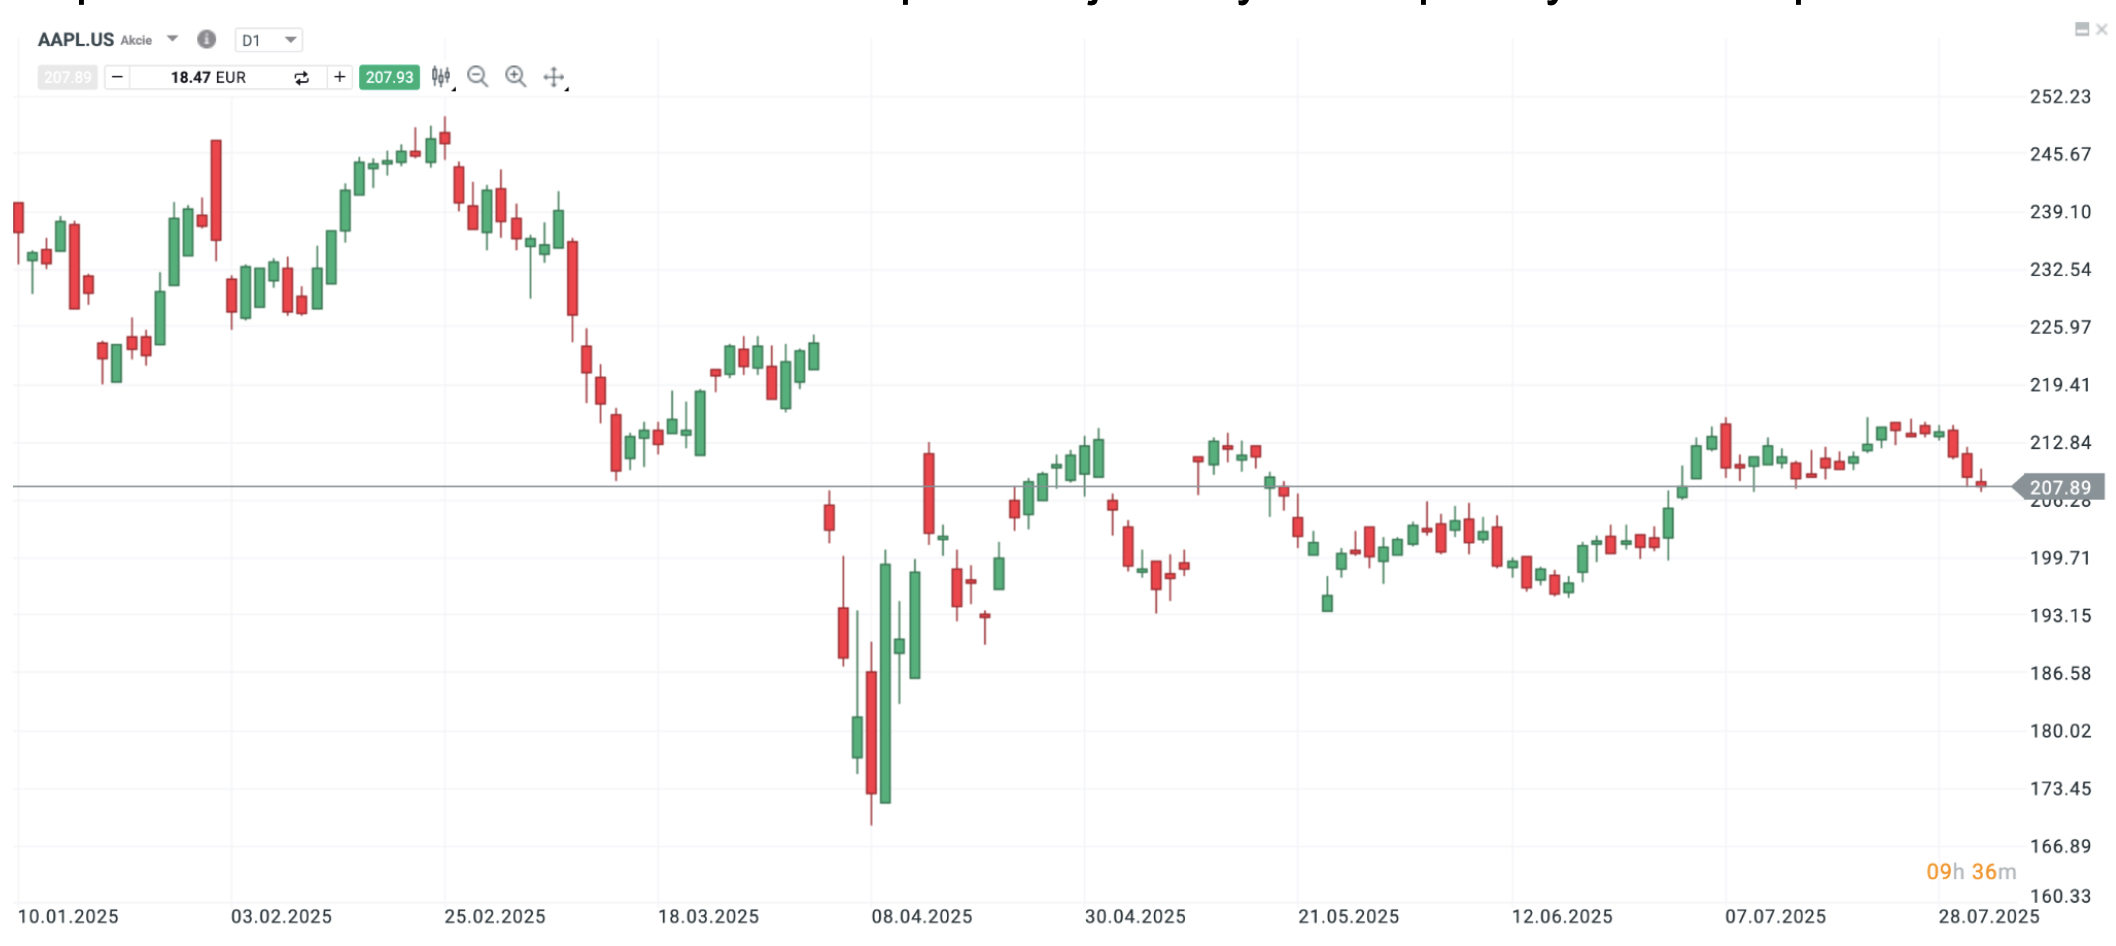Image resolution: width=2116 pixels, height=946 pixels.
Task: Click the grey 207.89 sell price button
Action: tap(67, 77)
